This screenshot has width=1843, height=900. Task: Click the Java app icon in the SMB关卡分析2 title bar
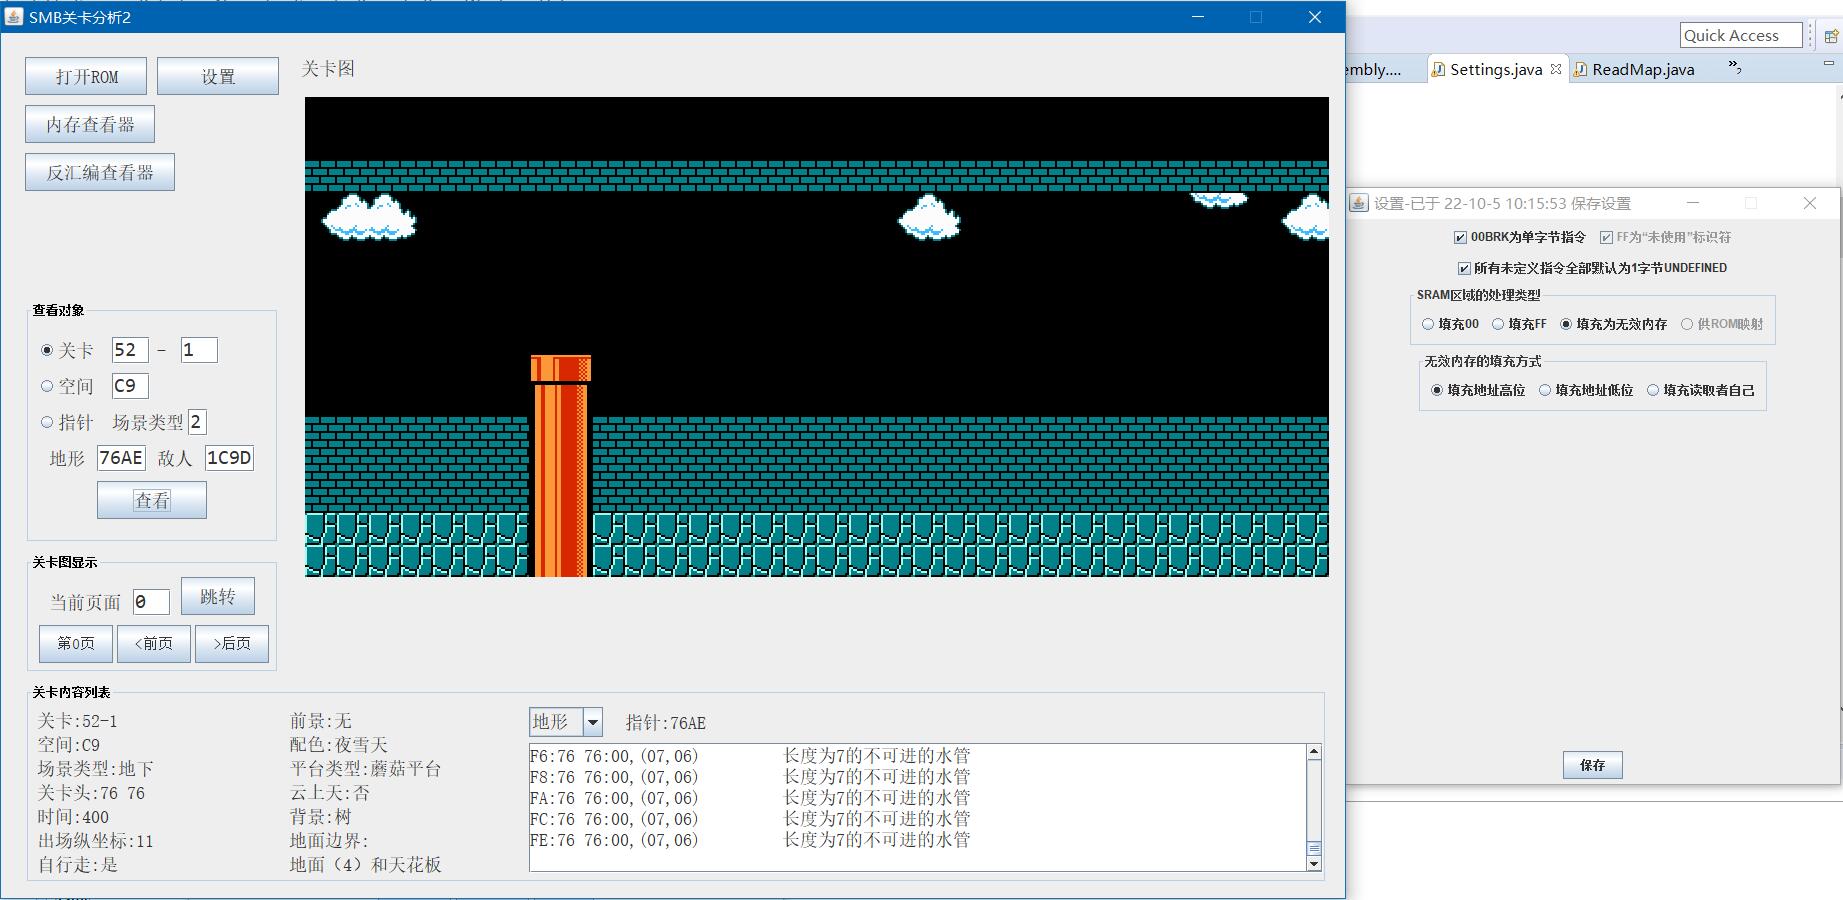click(15, 17)
